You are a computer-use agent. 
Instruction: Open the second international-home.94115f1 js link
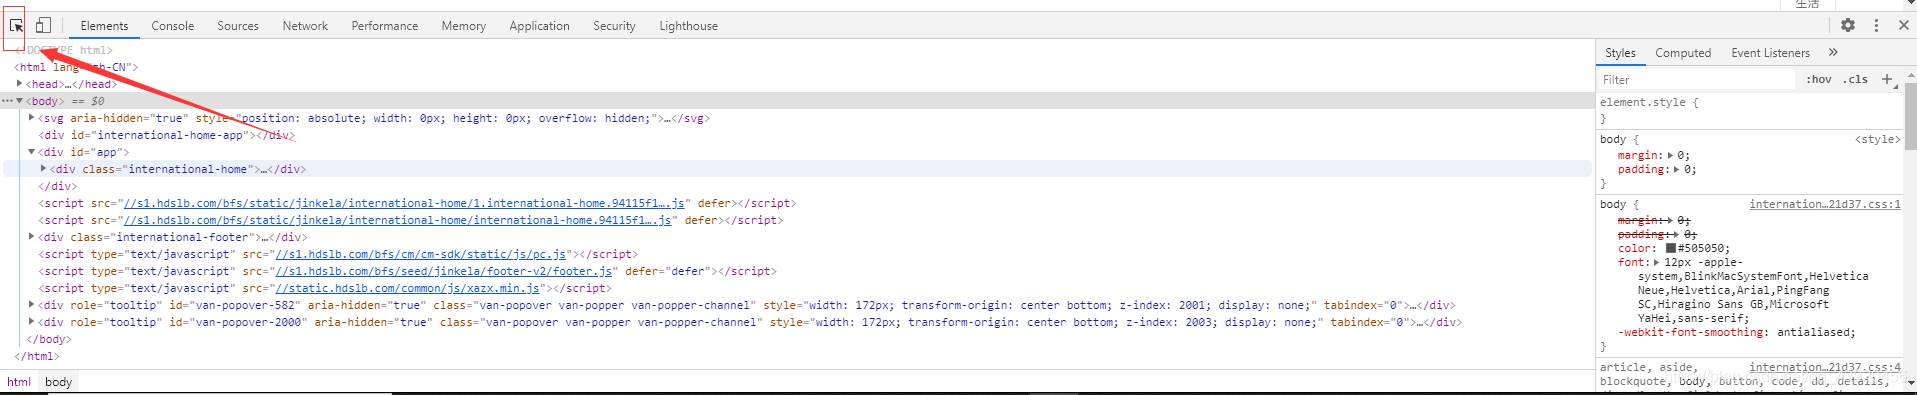point(397,220)
